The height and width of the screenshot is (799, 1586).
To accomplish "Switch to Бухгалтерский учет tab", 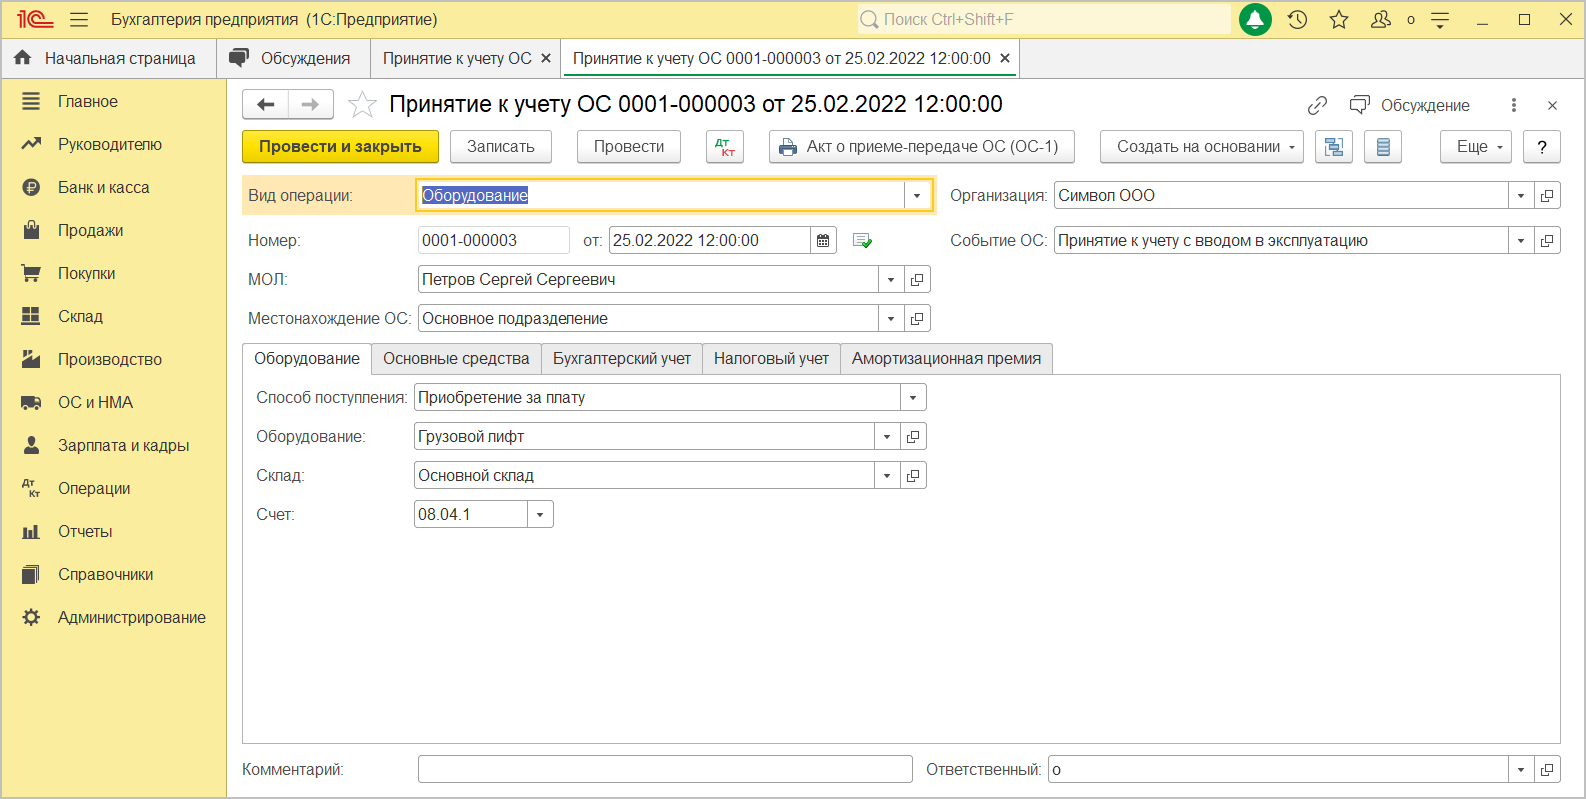I will coord(622,358).
